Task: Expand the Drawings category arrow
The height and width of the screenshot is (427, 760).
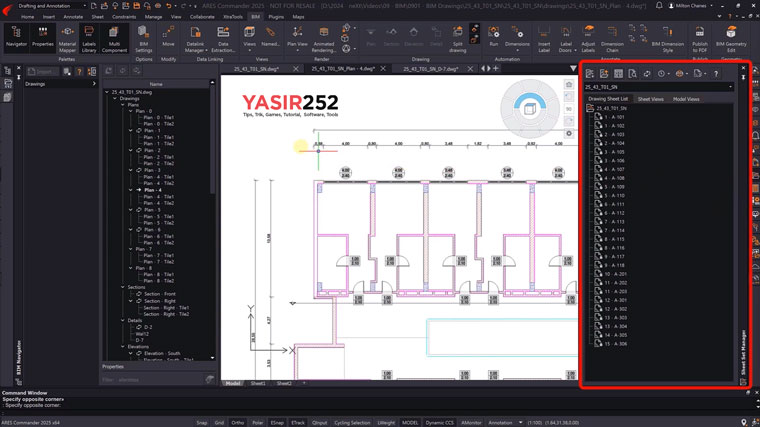Action: pos(94,84)
